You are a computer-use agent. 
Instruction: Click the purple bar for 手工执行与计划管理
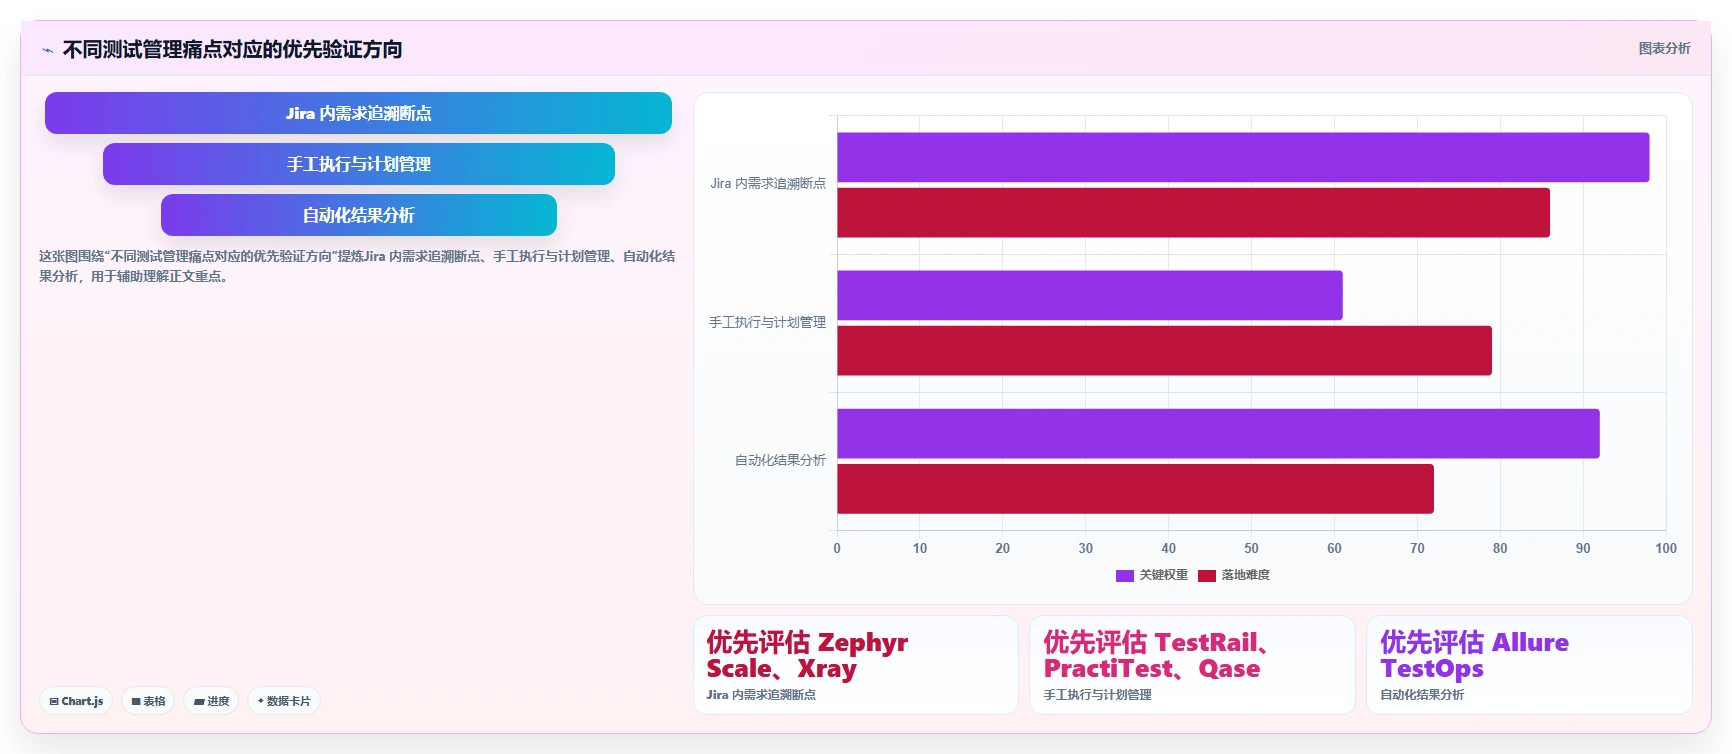tap(1090, 295)
